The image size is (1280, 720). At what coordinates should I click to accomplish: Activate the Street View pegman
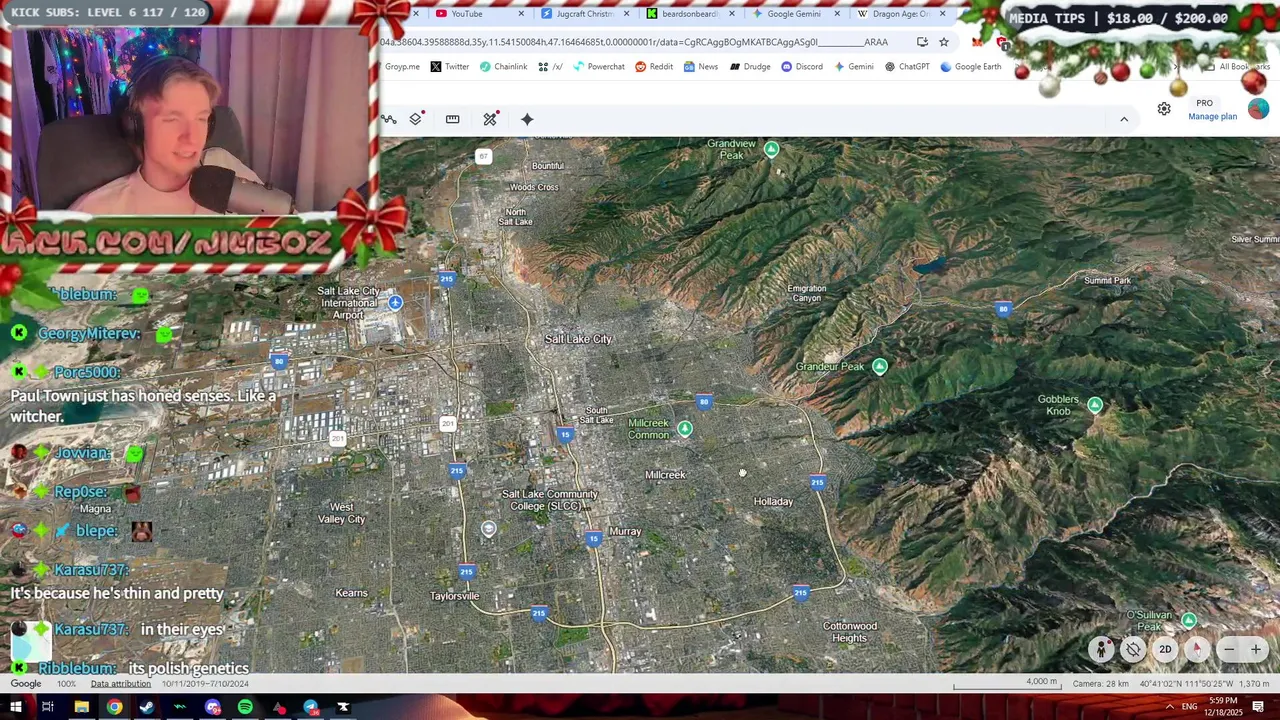pos(1101,650)
